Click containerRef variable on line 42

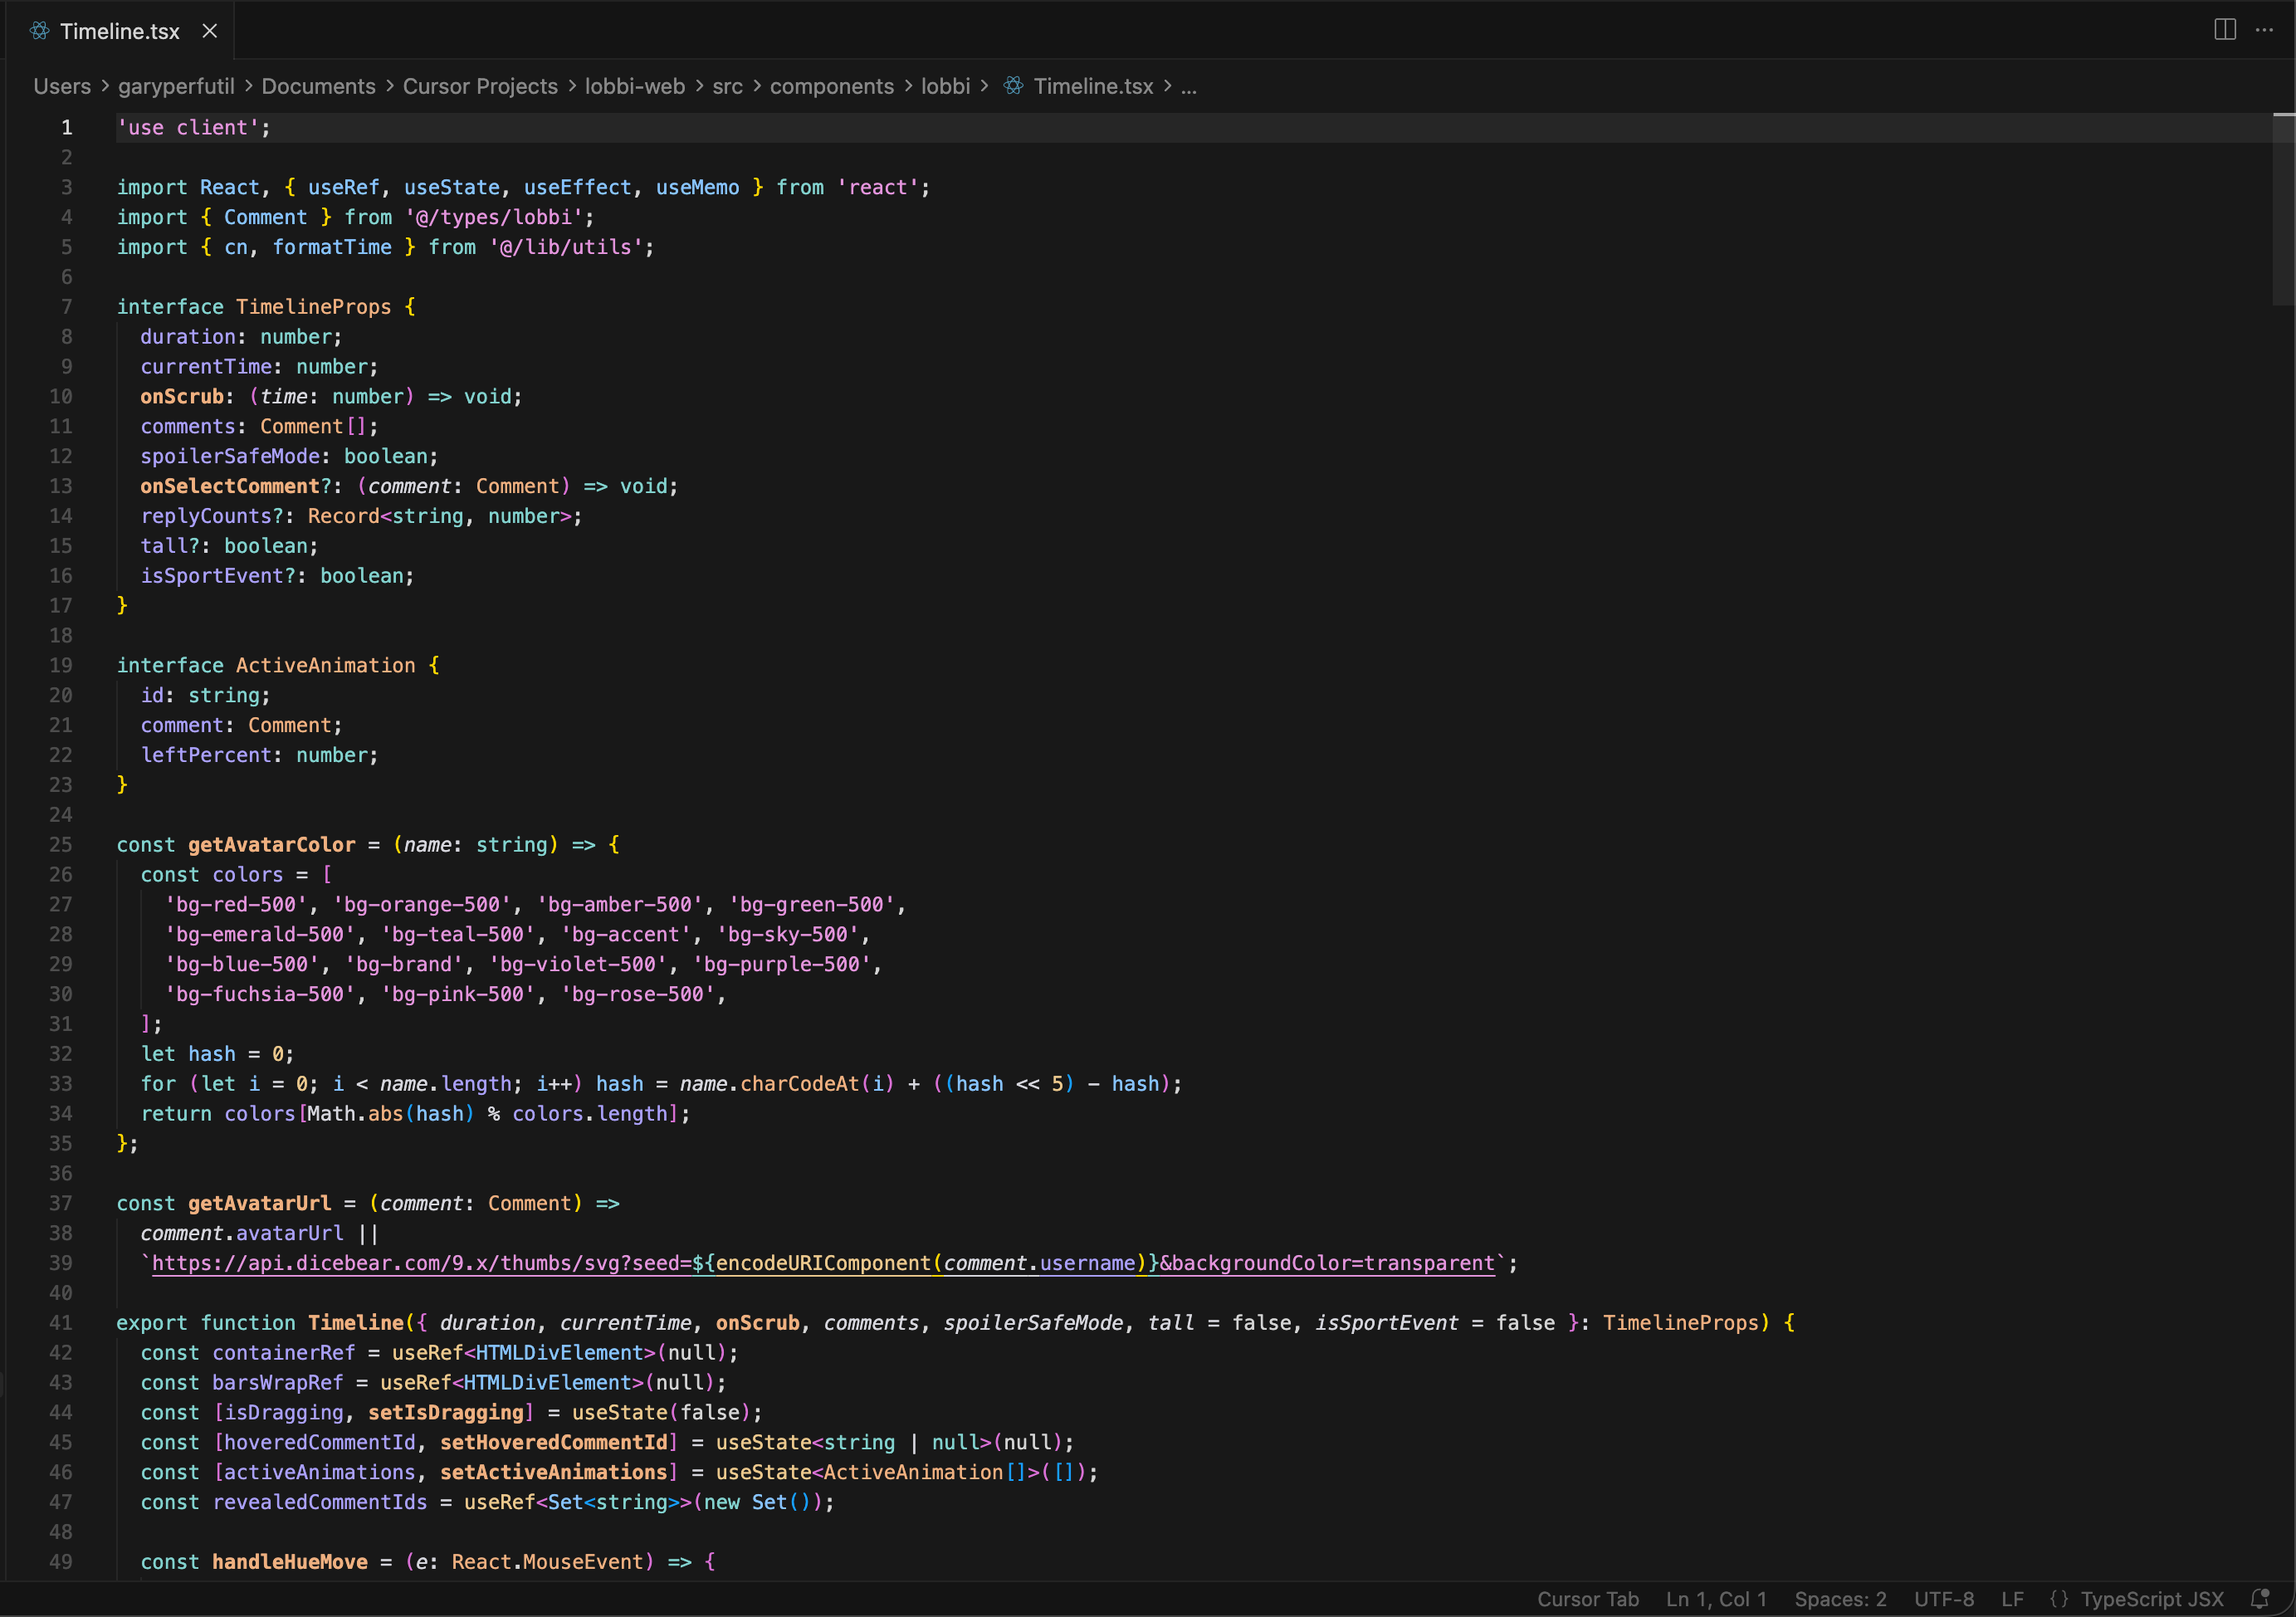coord(283,1353)
